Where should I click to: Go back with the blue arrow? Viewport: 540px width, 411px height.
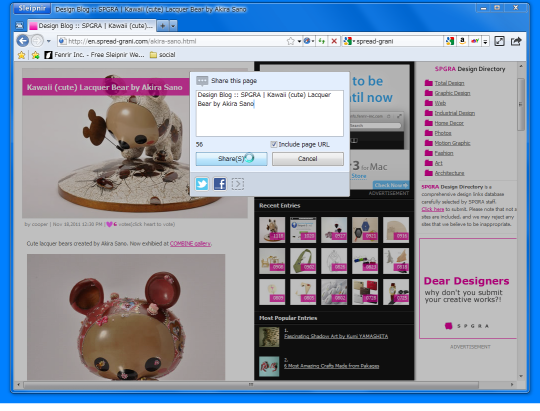tap(23, 41)
